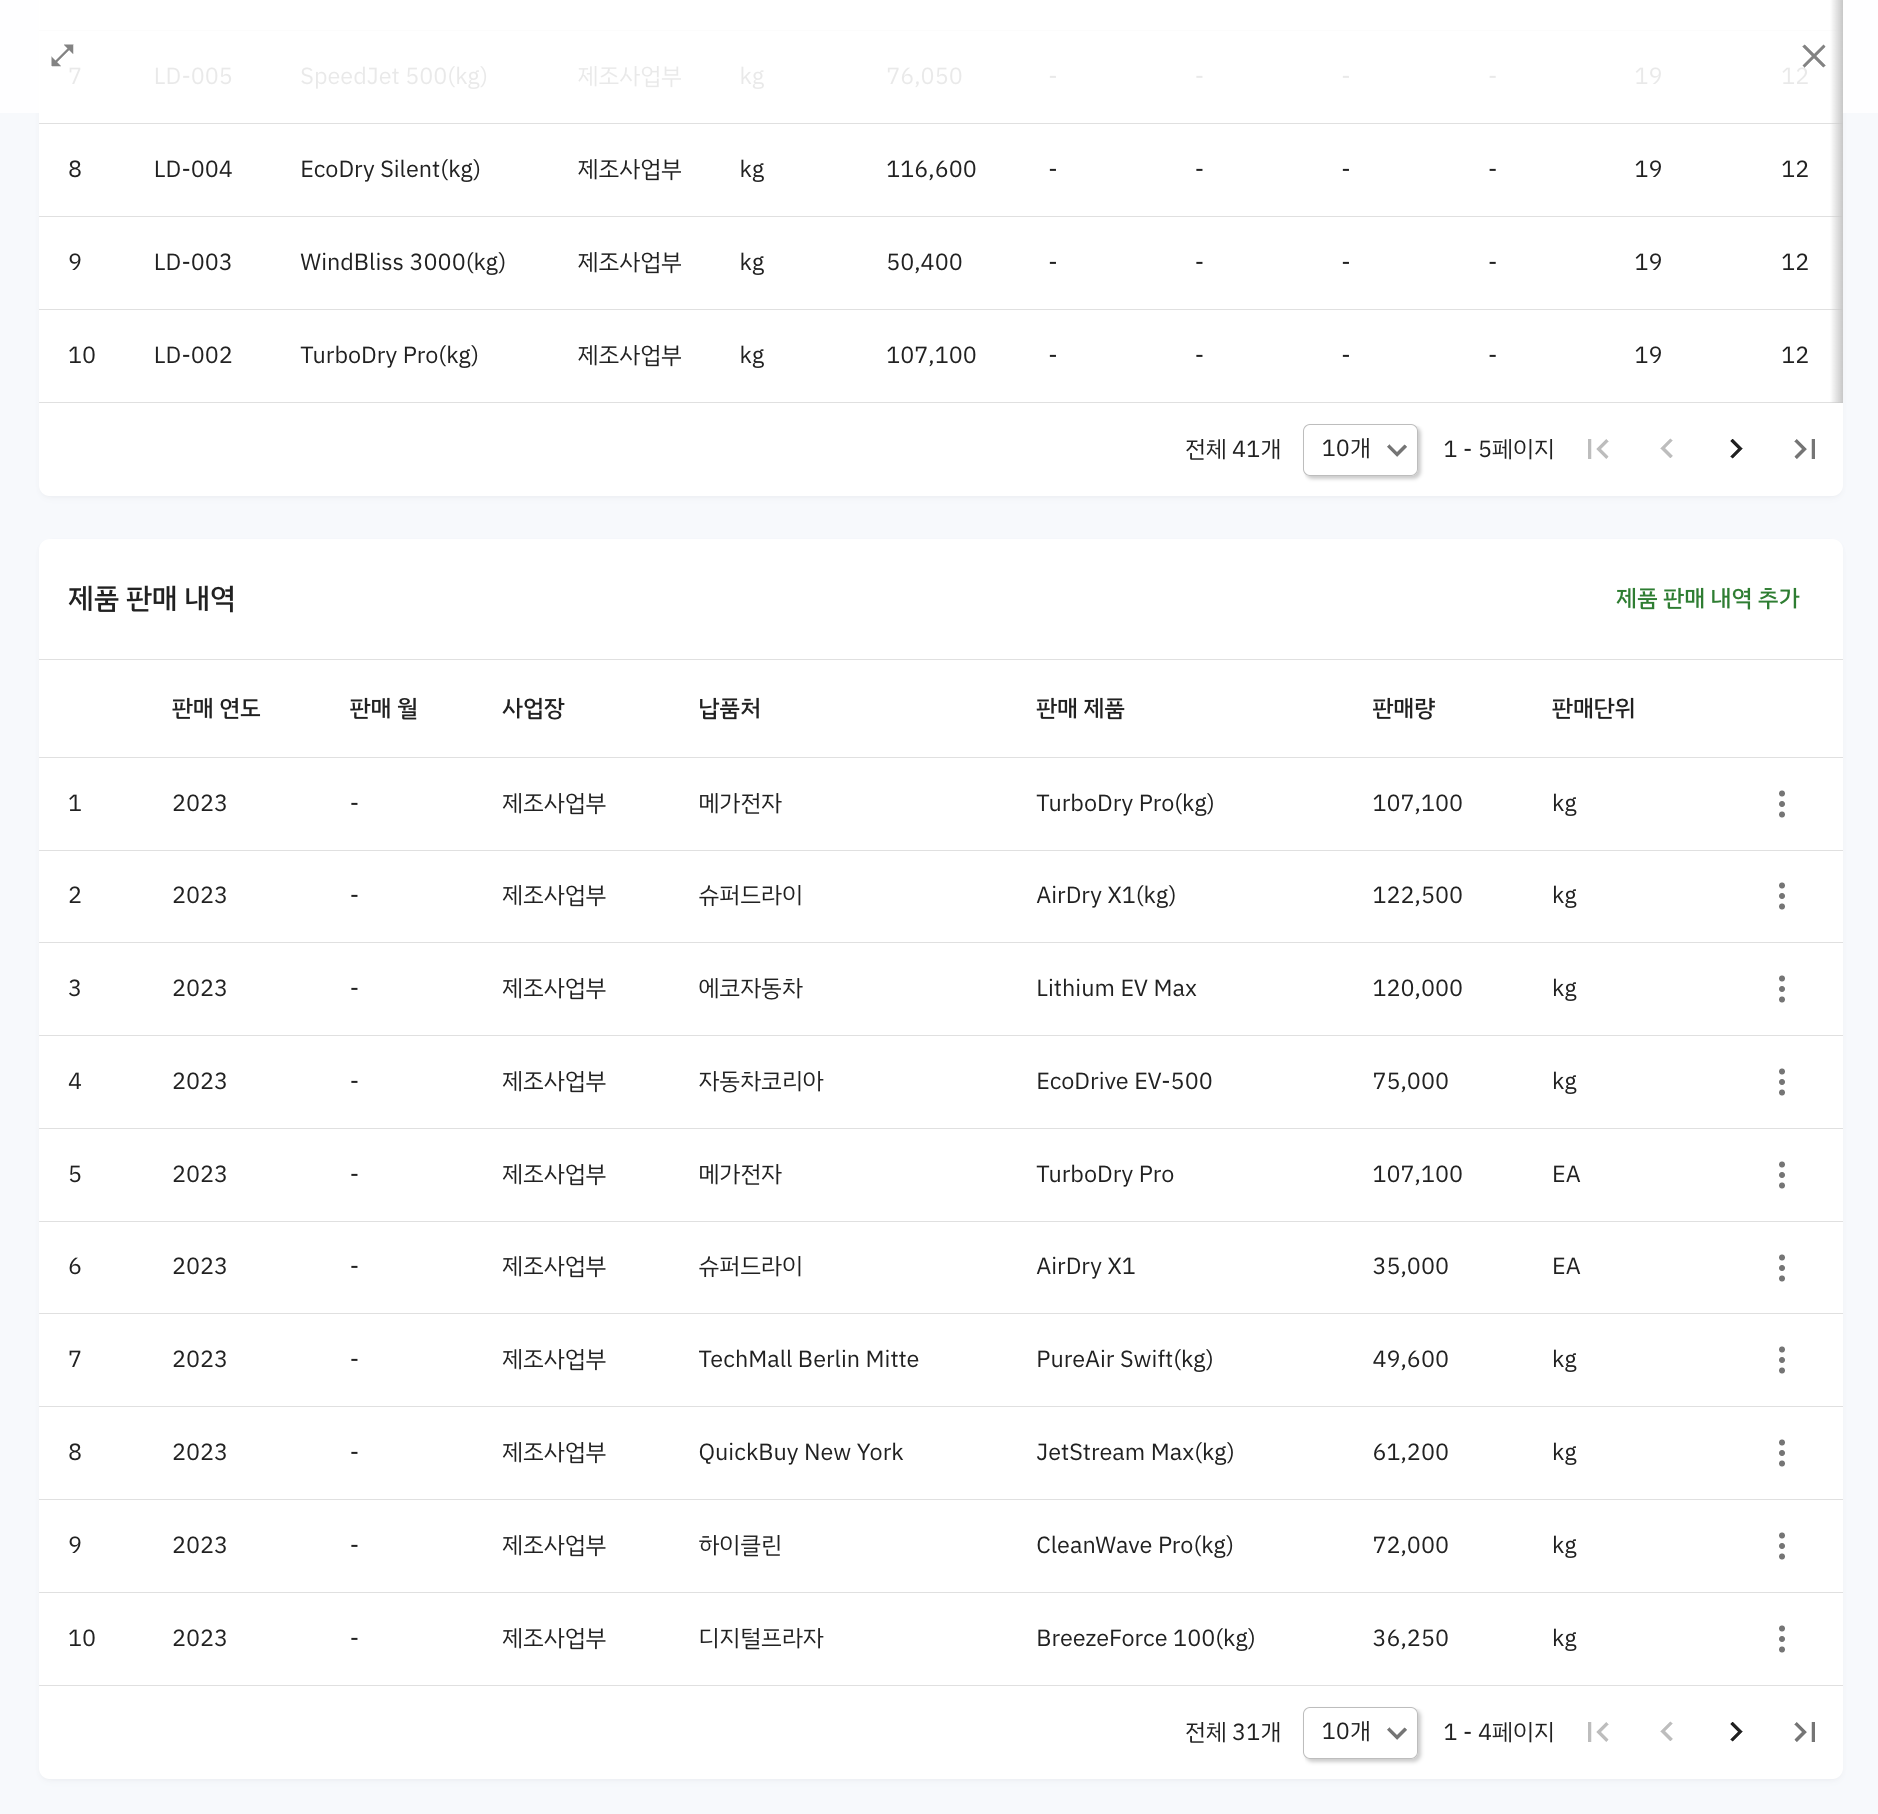
Task: Click the TechMall Berlin Mitte customer cell
Action: click(808, 1359)
